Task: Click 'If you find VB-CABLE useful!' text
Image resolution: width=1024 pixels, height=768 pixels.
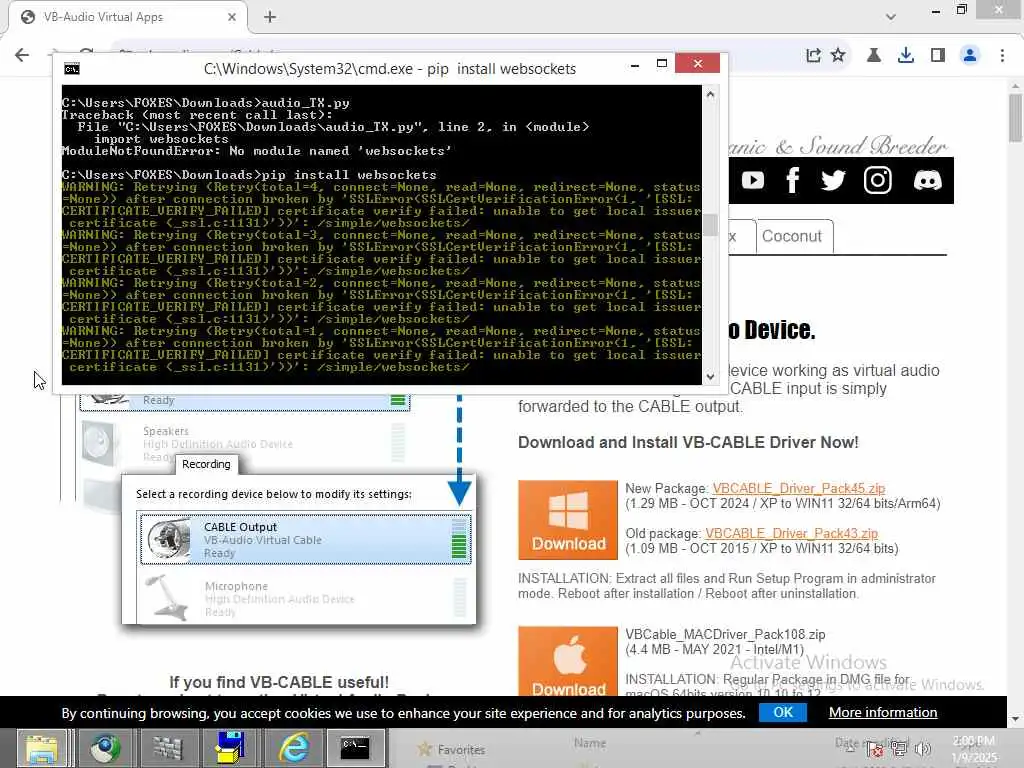Action: 279,682
